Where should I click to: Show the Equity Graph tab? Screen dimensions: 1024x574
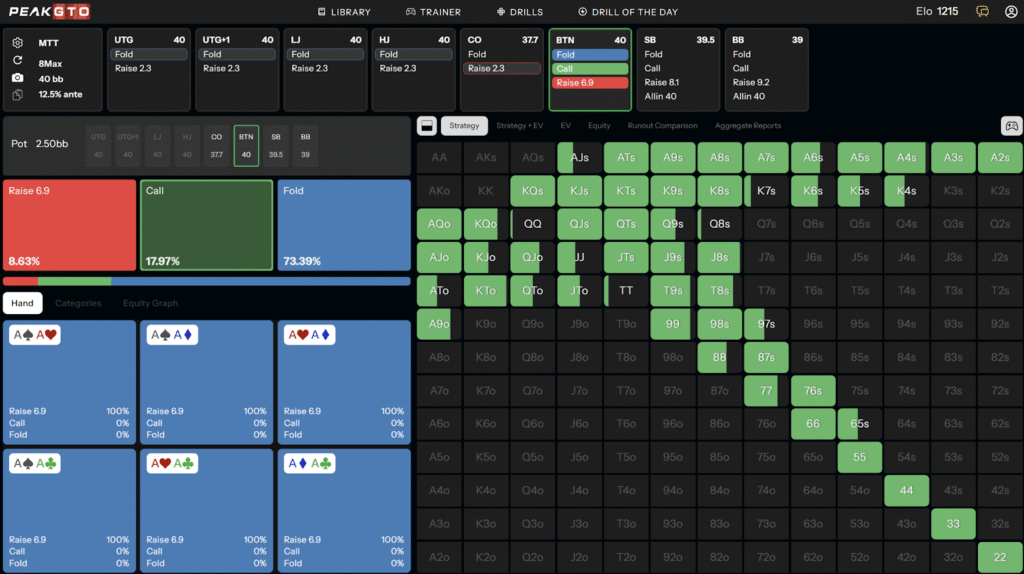point(149,303)
